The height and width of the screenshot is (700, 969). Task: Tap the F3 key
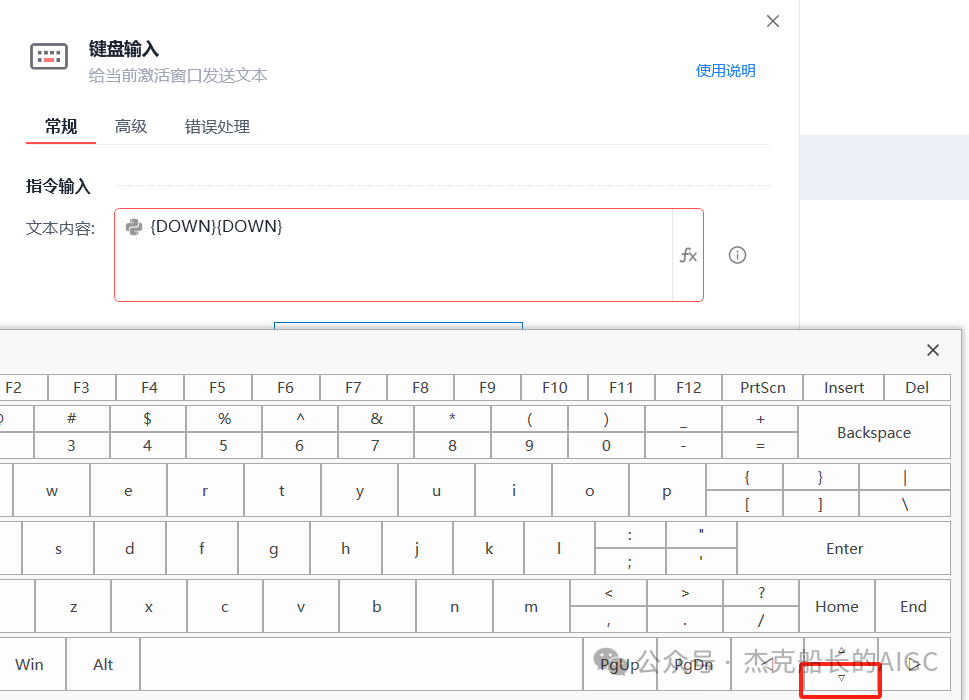81,387
